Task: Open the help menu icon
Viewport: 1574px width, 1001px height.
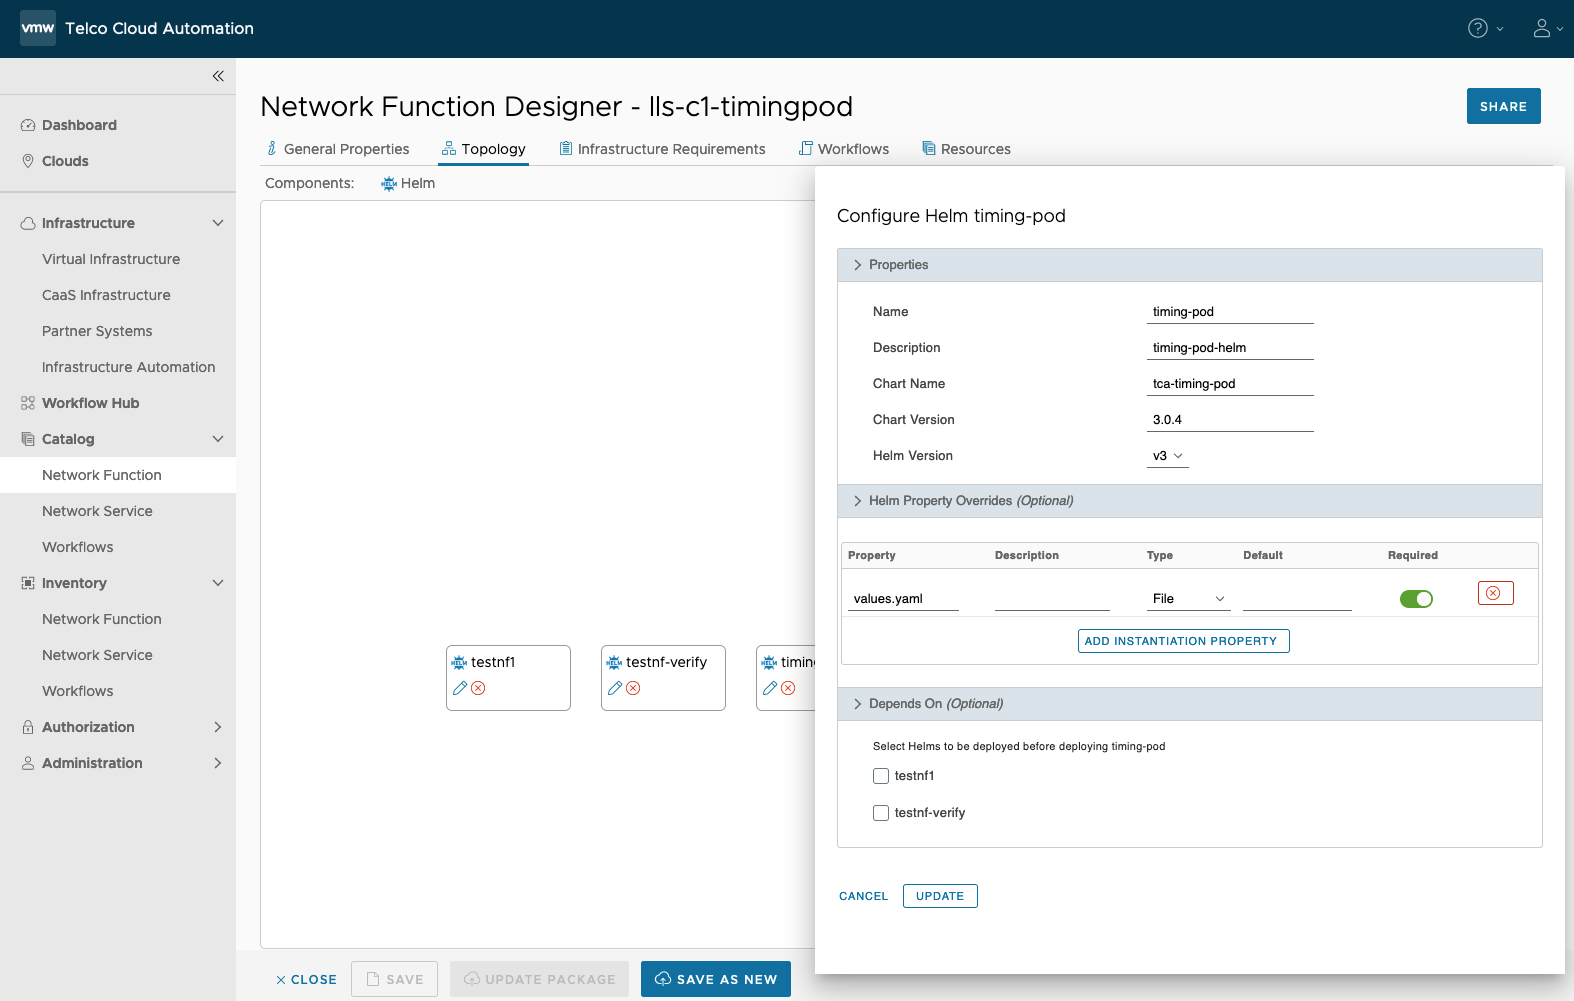Action: coord(1478,28)
